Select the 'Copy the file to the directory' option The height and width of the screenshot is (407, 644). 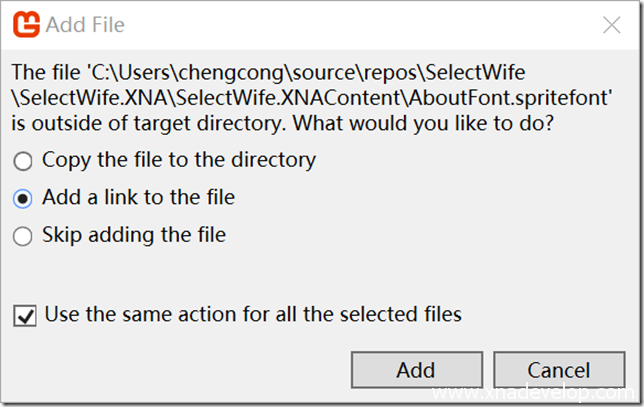point(23,160)
